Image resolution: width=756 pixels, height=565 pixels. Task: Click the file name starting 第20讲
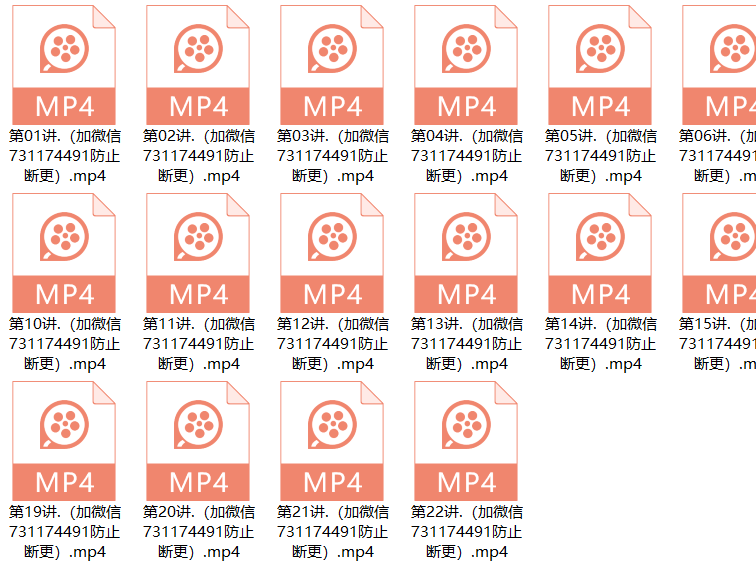point(199,532)
